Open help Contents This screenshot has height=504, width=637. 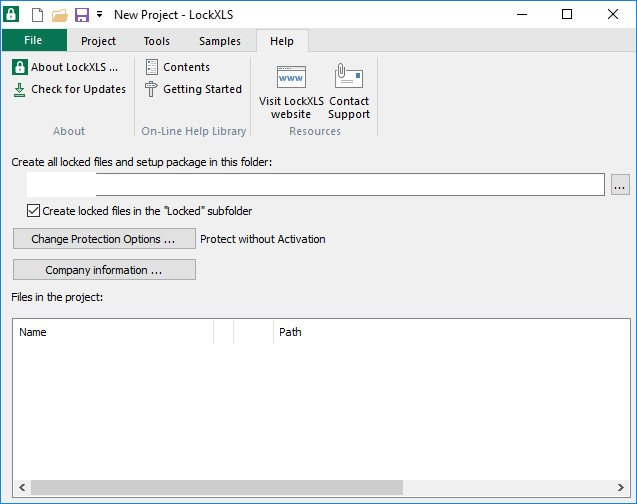178,67
